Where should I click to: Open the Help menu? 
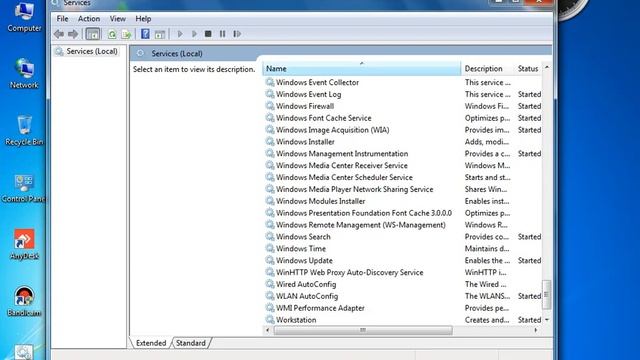pos(143,19)
